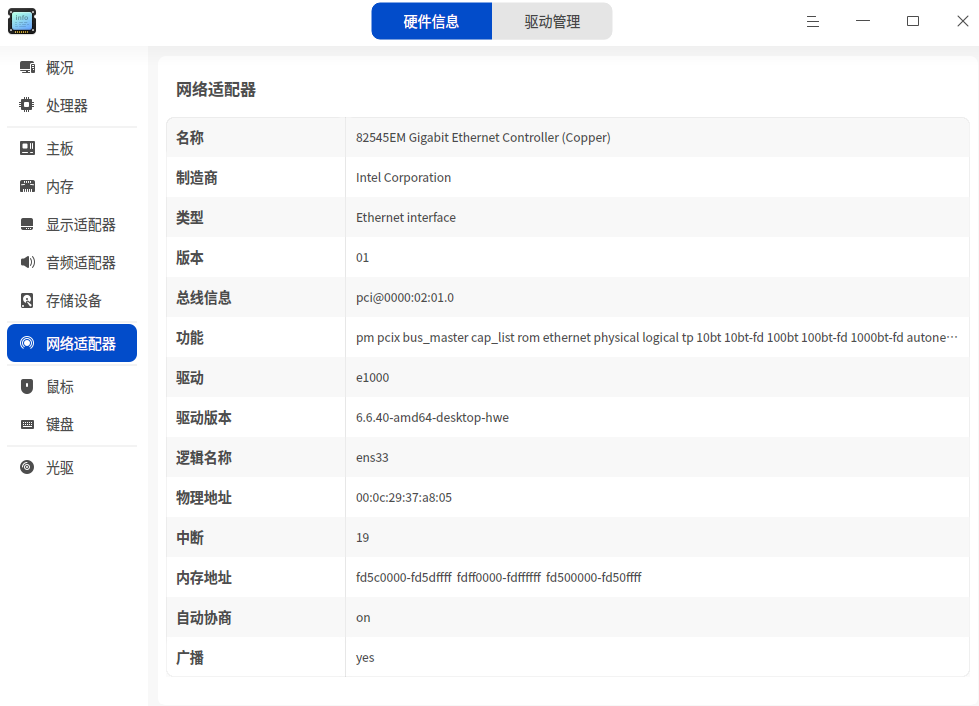
Task: Open the 键盘 sidebar entry
Action: tap(72, 424)
